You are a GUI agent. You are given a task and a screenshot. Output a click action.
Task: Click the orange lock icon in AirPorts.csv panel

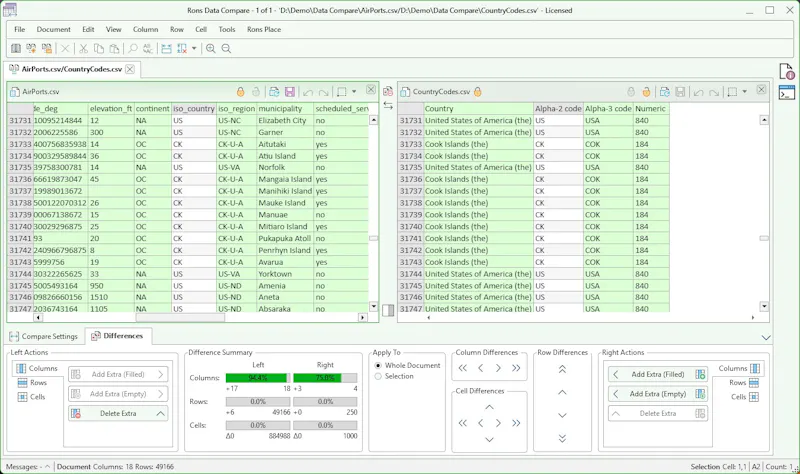[x=240, y=92]
